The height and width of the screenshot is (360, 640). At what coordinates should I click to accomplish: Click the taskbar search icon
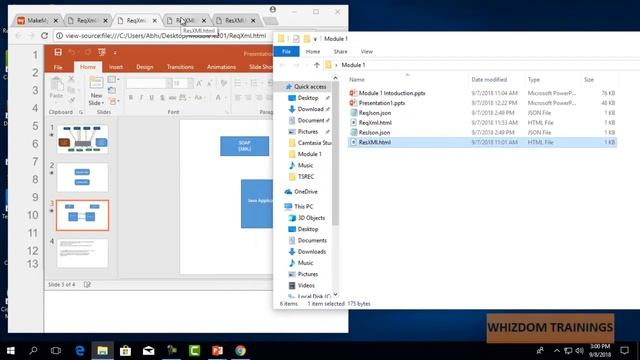[x=33, y=351]
